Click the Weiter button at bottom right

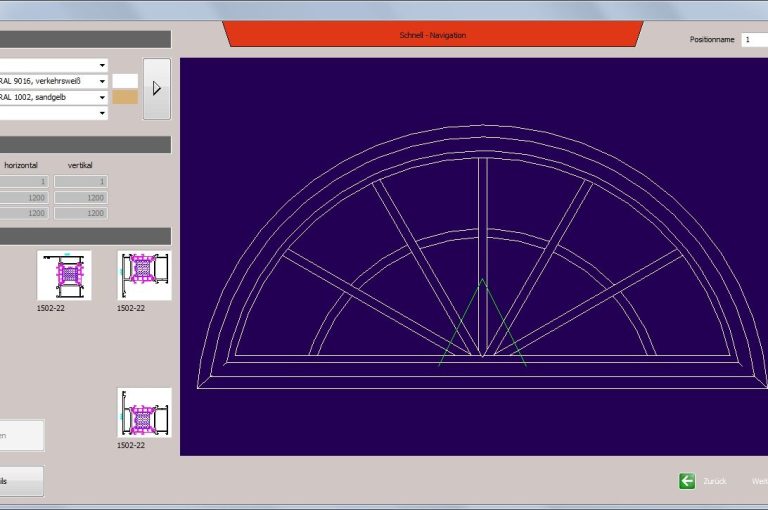click(759, 481)
